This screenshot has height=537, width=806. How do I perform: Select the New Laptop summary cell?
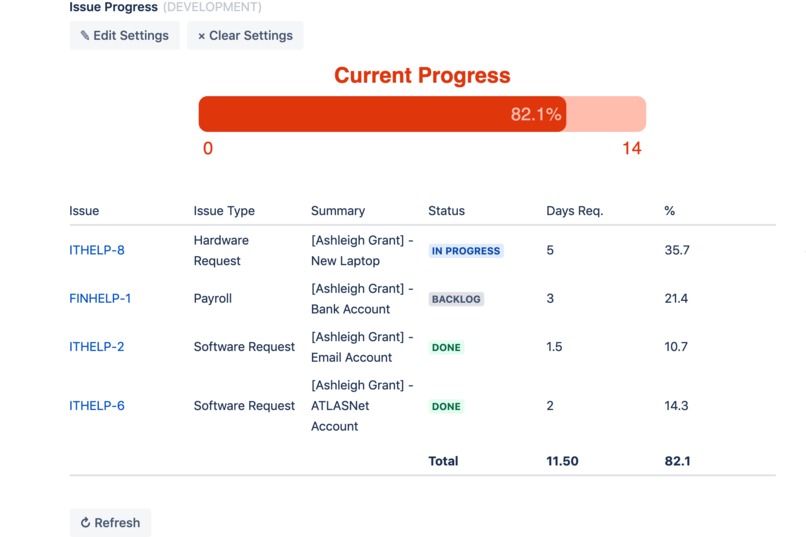tap(362, 250)
